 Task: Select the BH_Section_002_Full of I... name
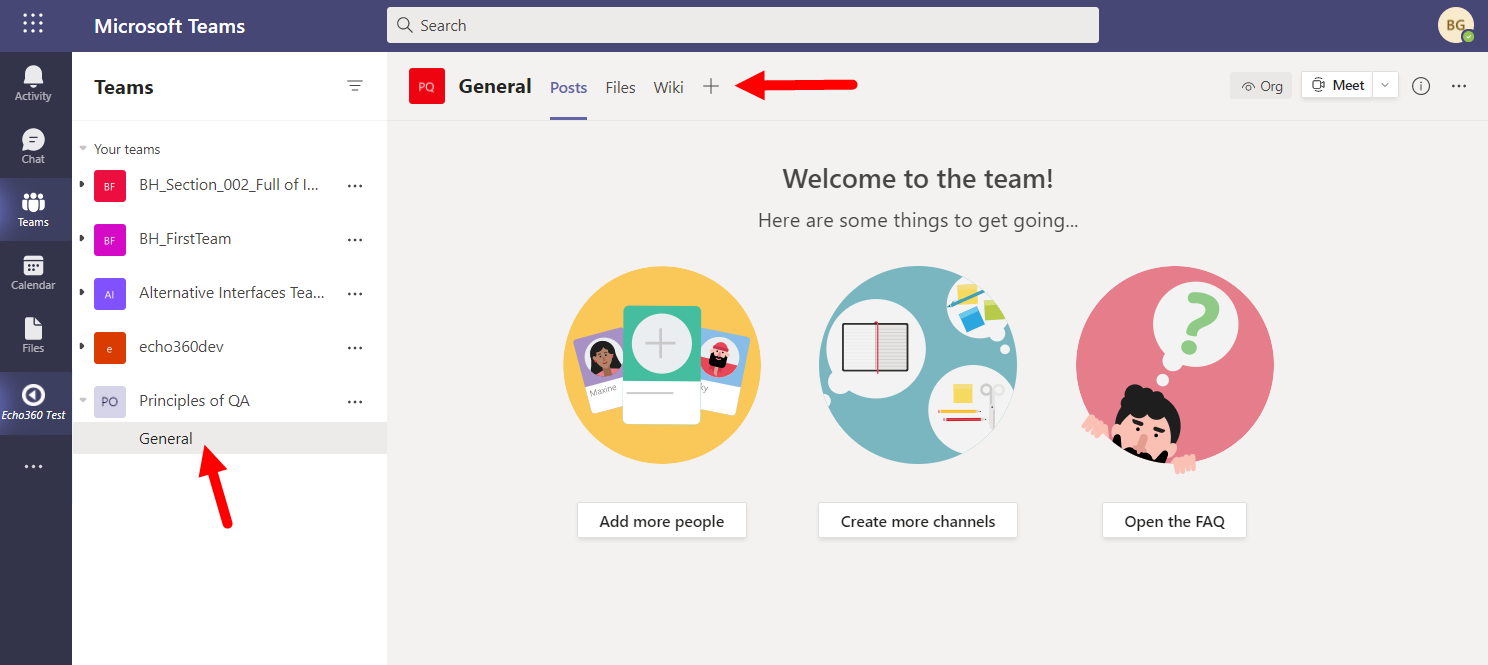coord(229,185)
